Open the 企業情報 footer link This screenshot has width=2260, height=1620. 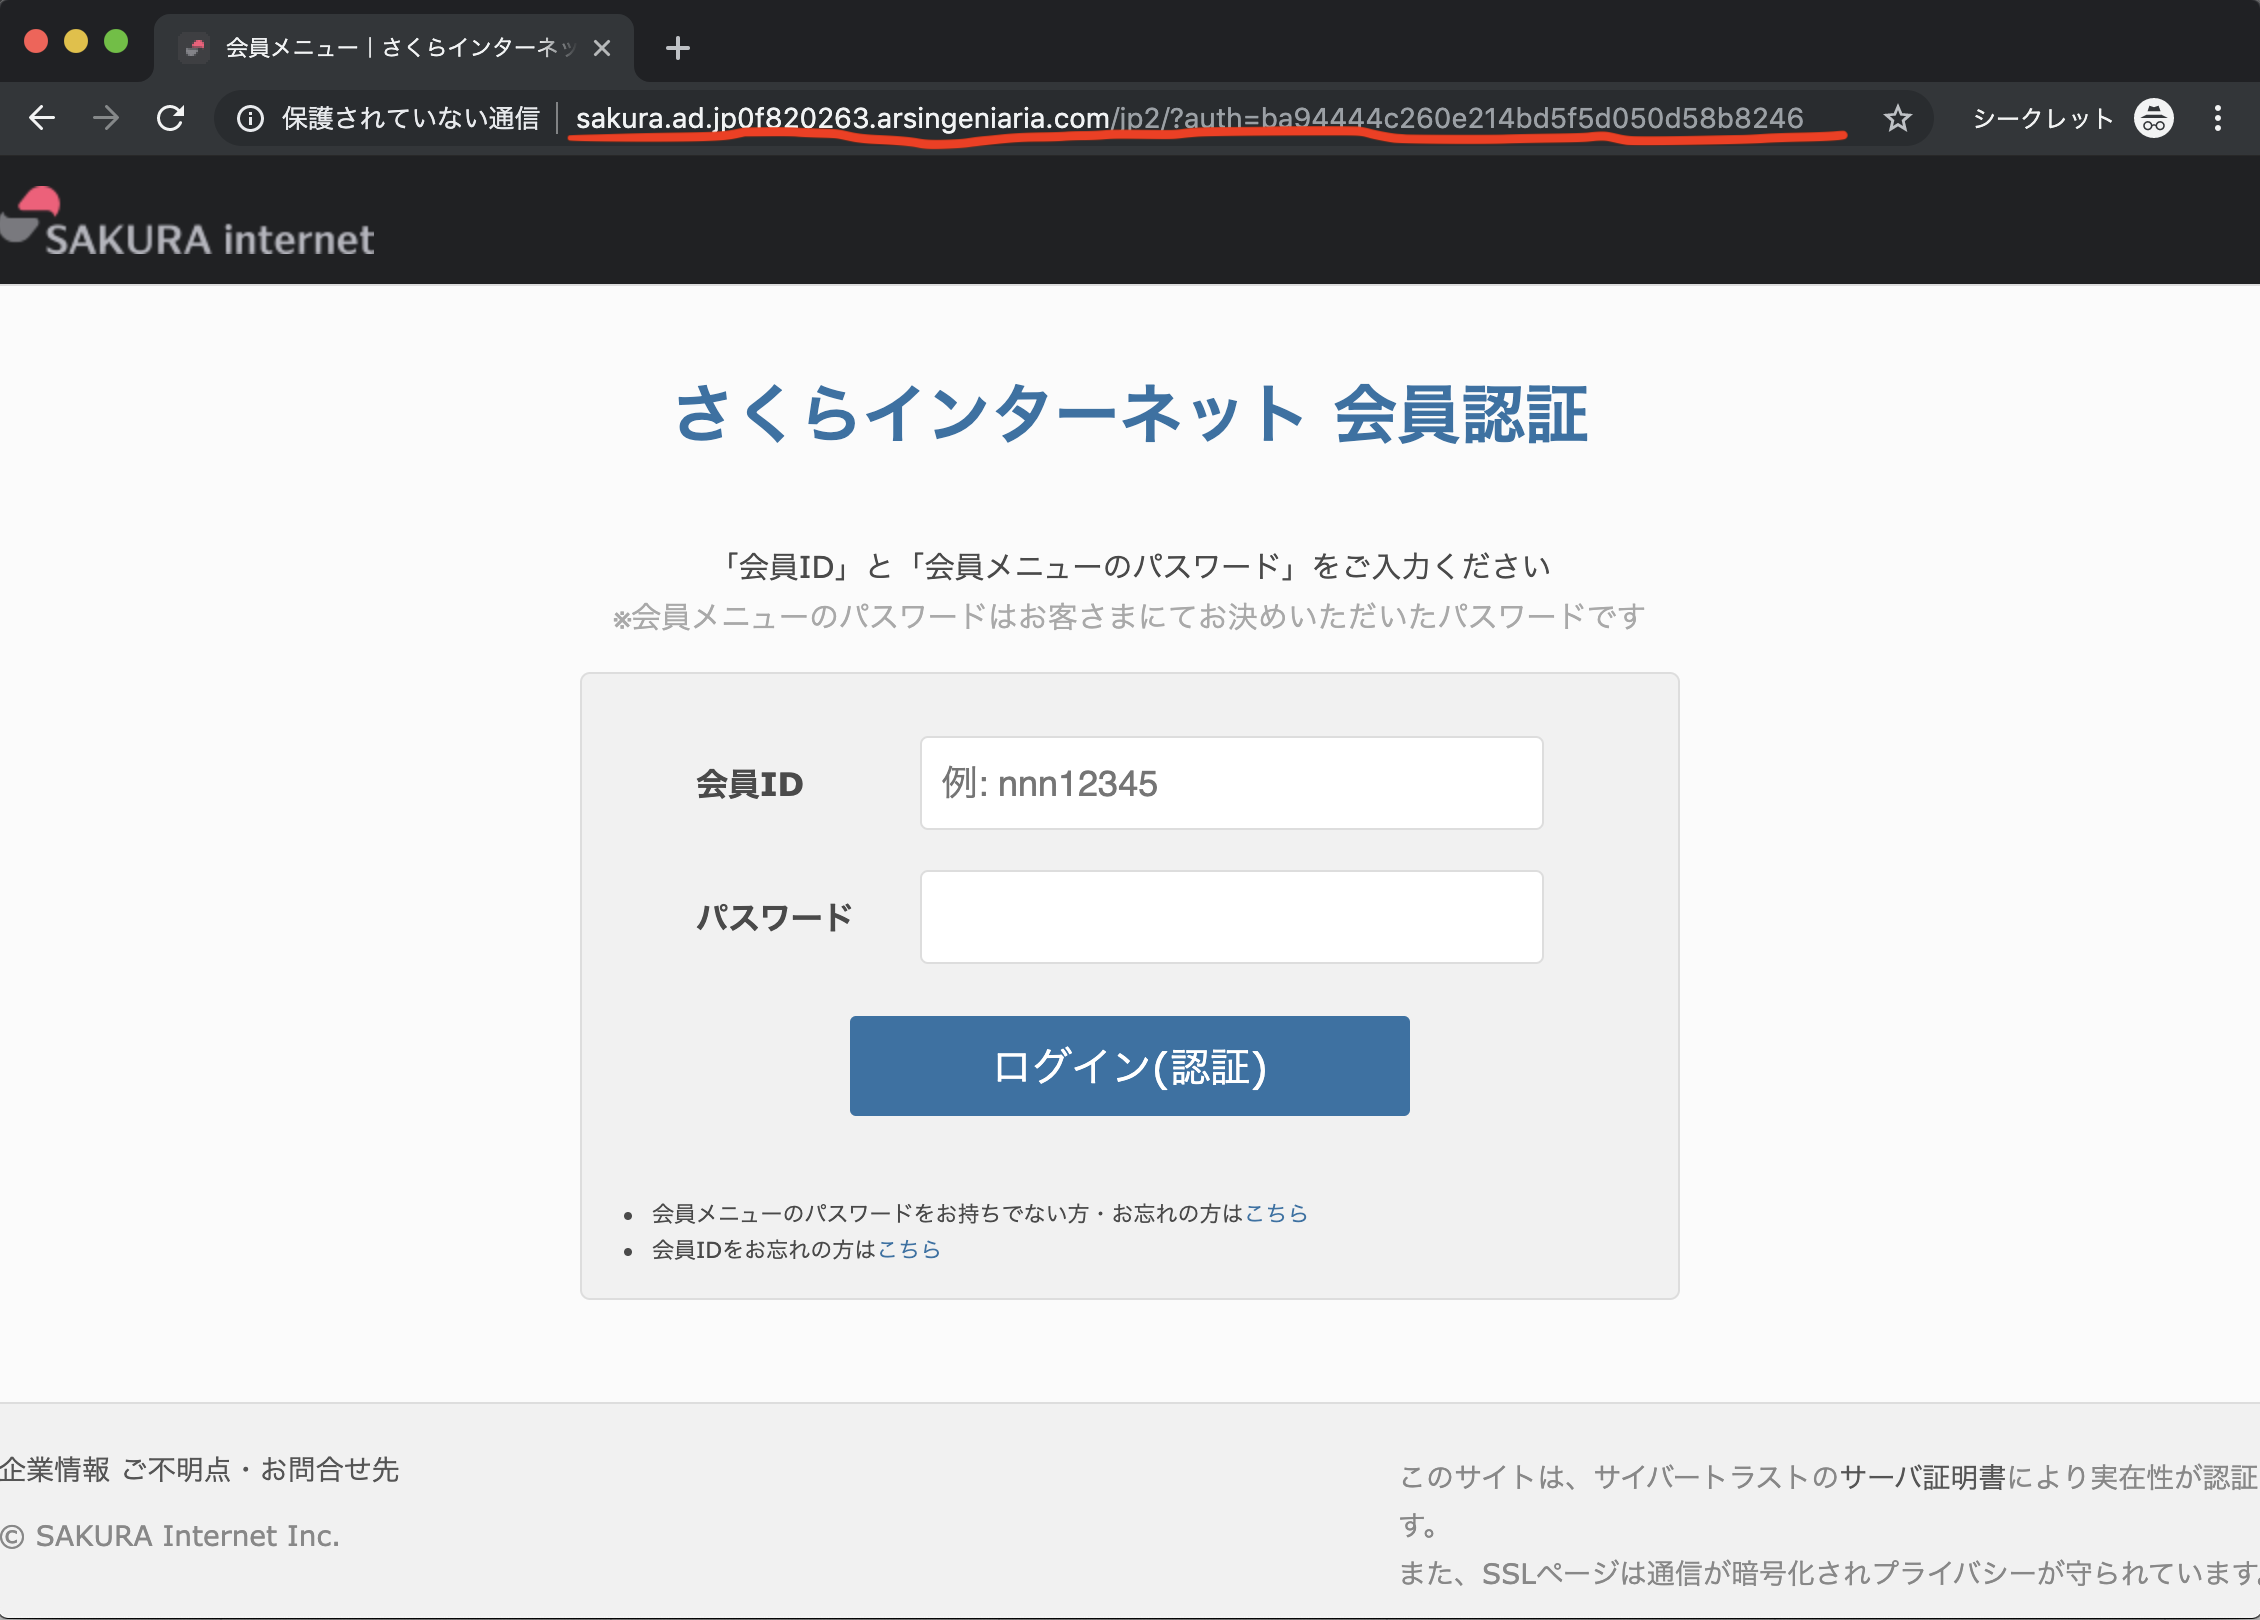tap(55, 1469)
